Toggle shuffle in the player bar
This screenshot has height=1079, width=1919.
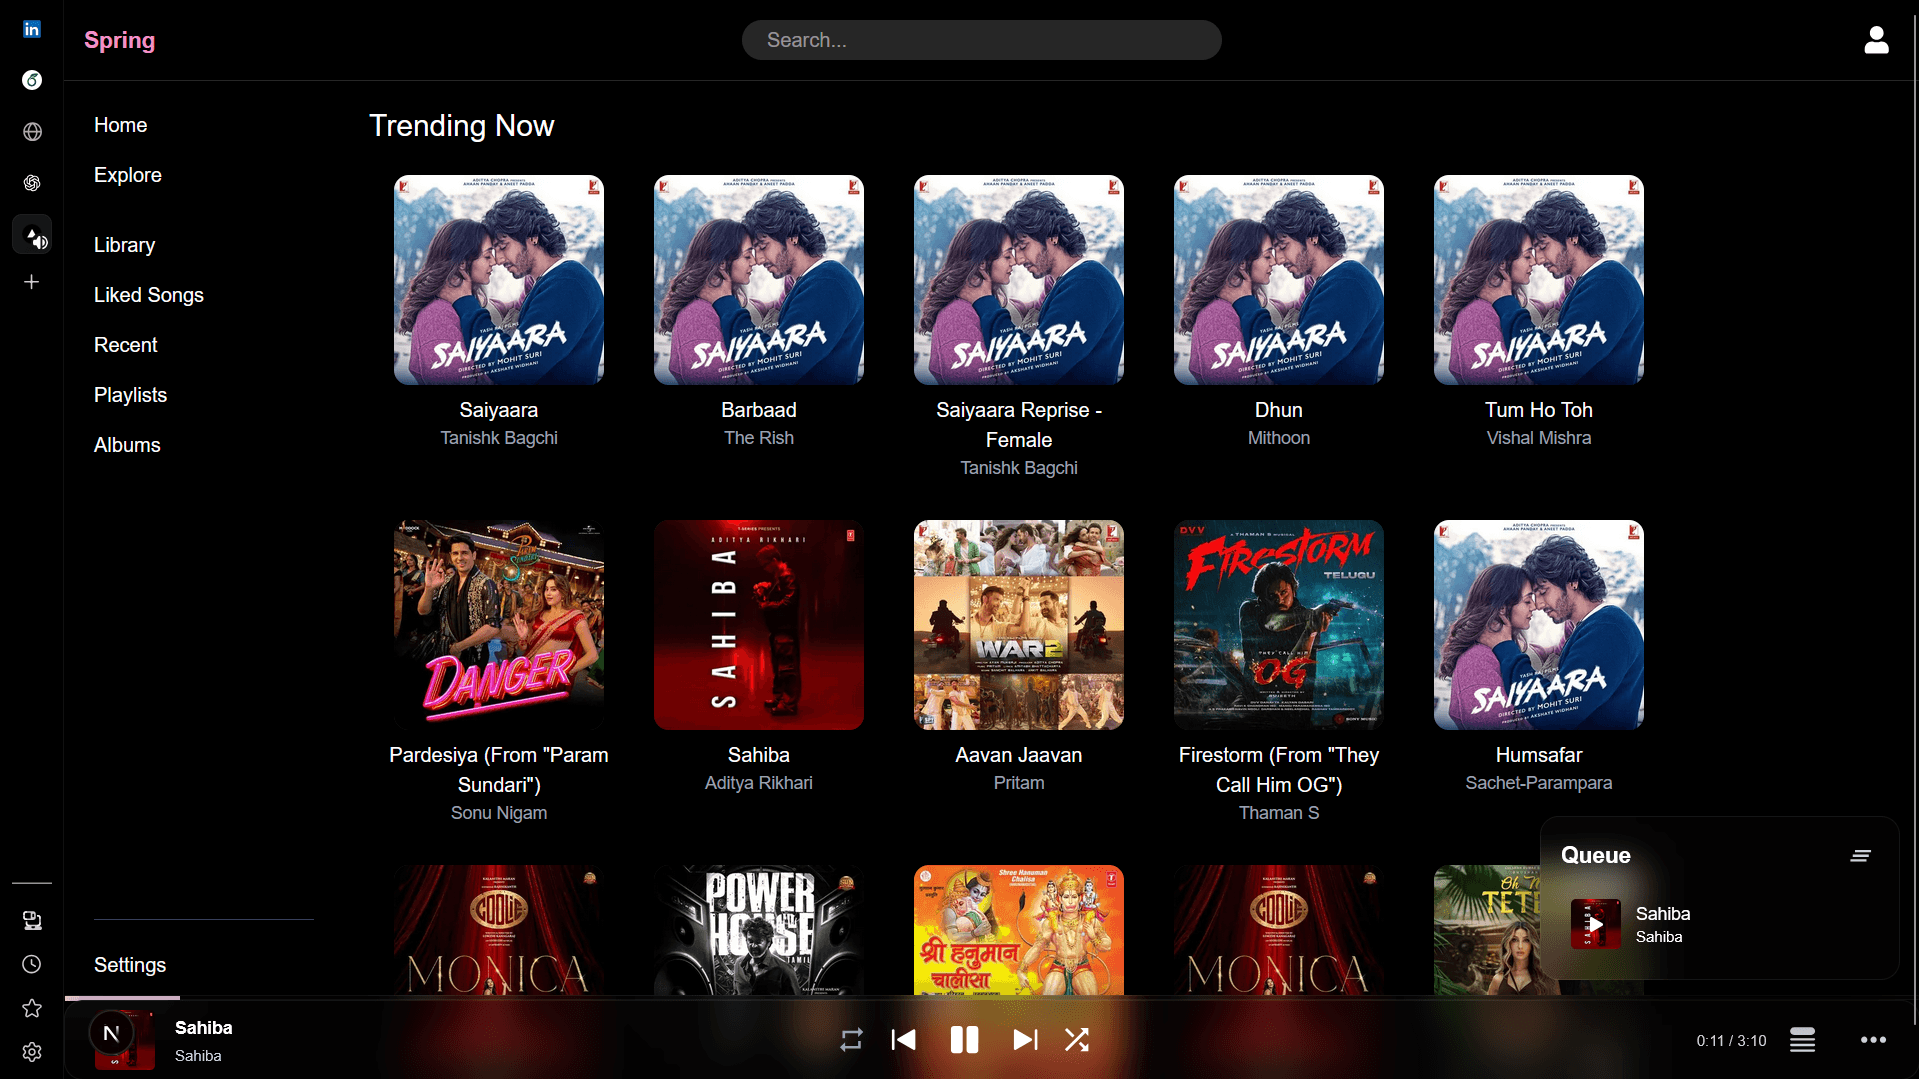(1077, 1040)
